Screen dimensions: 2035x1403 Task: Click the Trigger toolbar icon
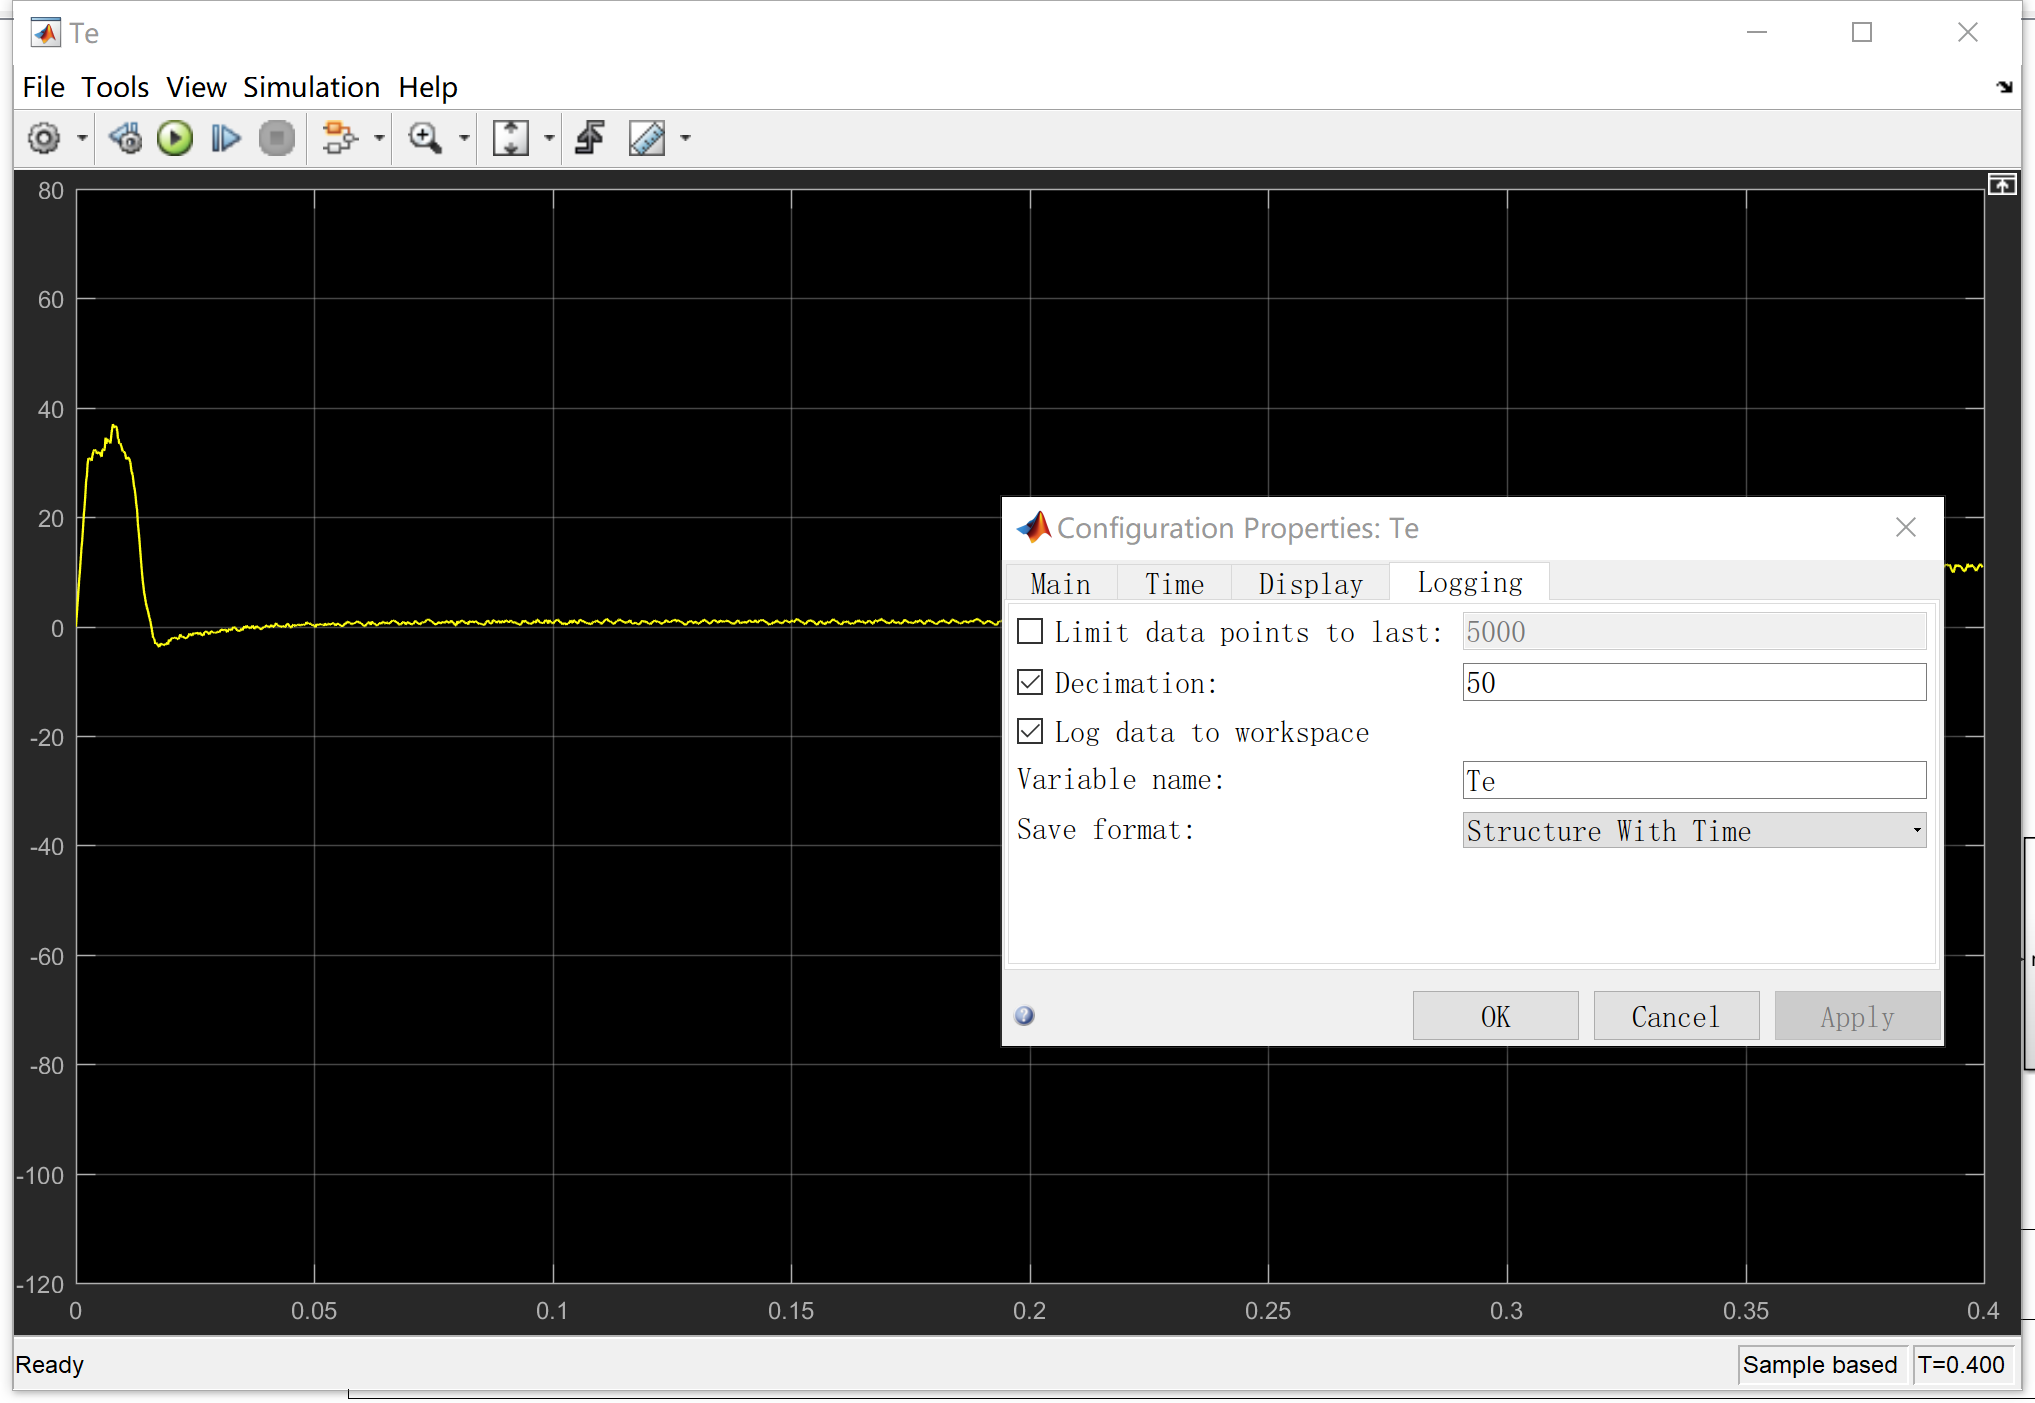coord(589,138)
